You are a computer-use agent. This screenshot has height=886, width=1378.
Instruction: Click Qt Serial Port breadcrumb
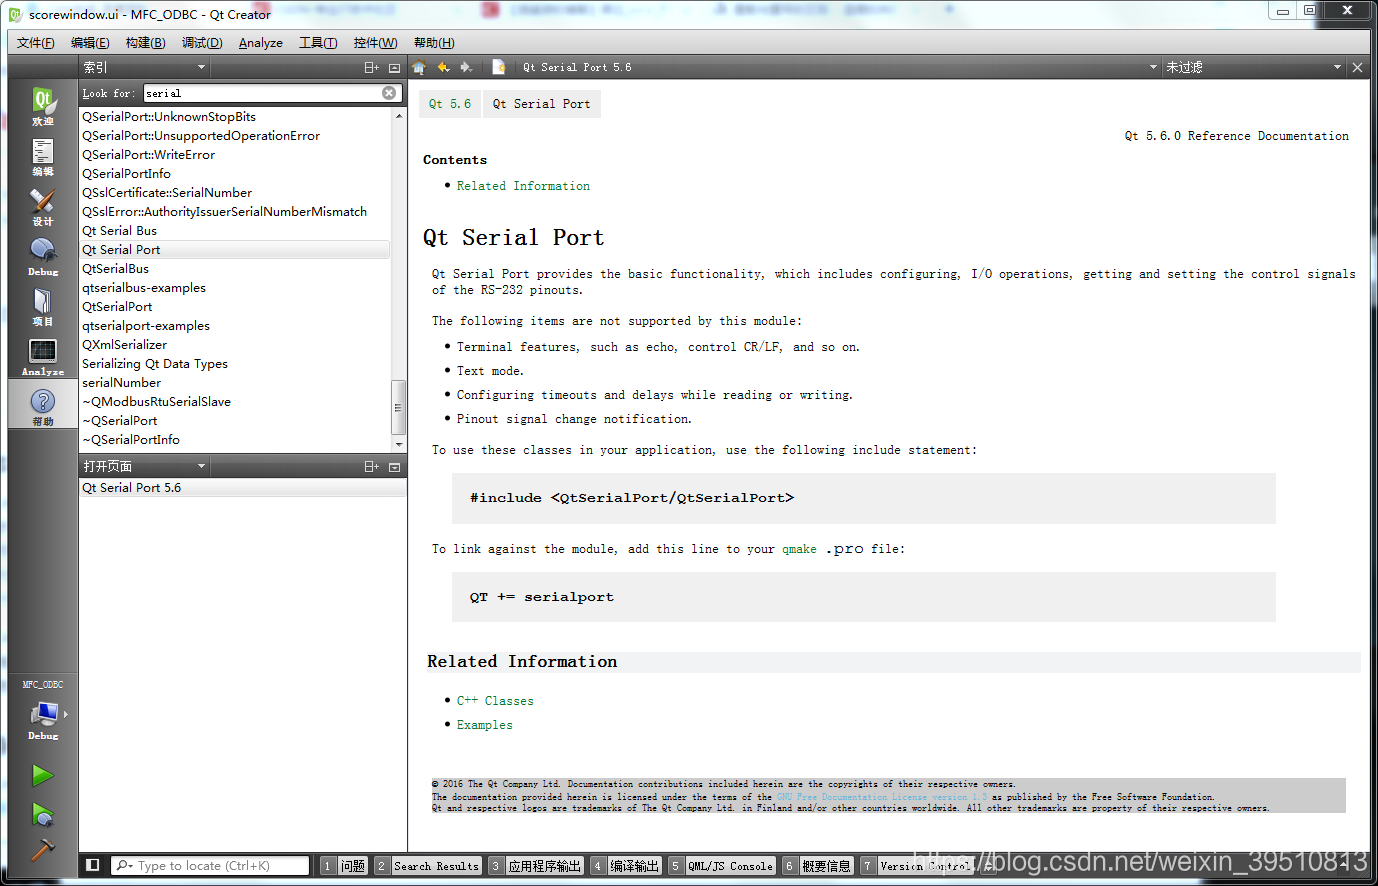click(x=541, y=104)
